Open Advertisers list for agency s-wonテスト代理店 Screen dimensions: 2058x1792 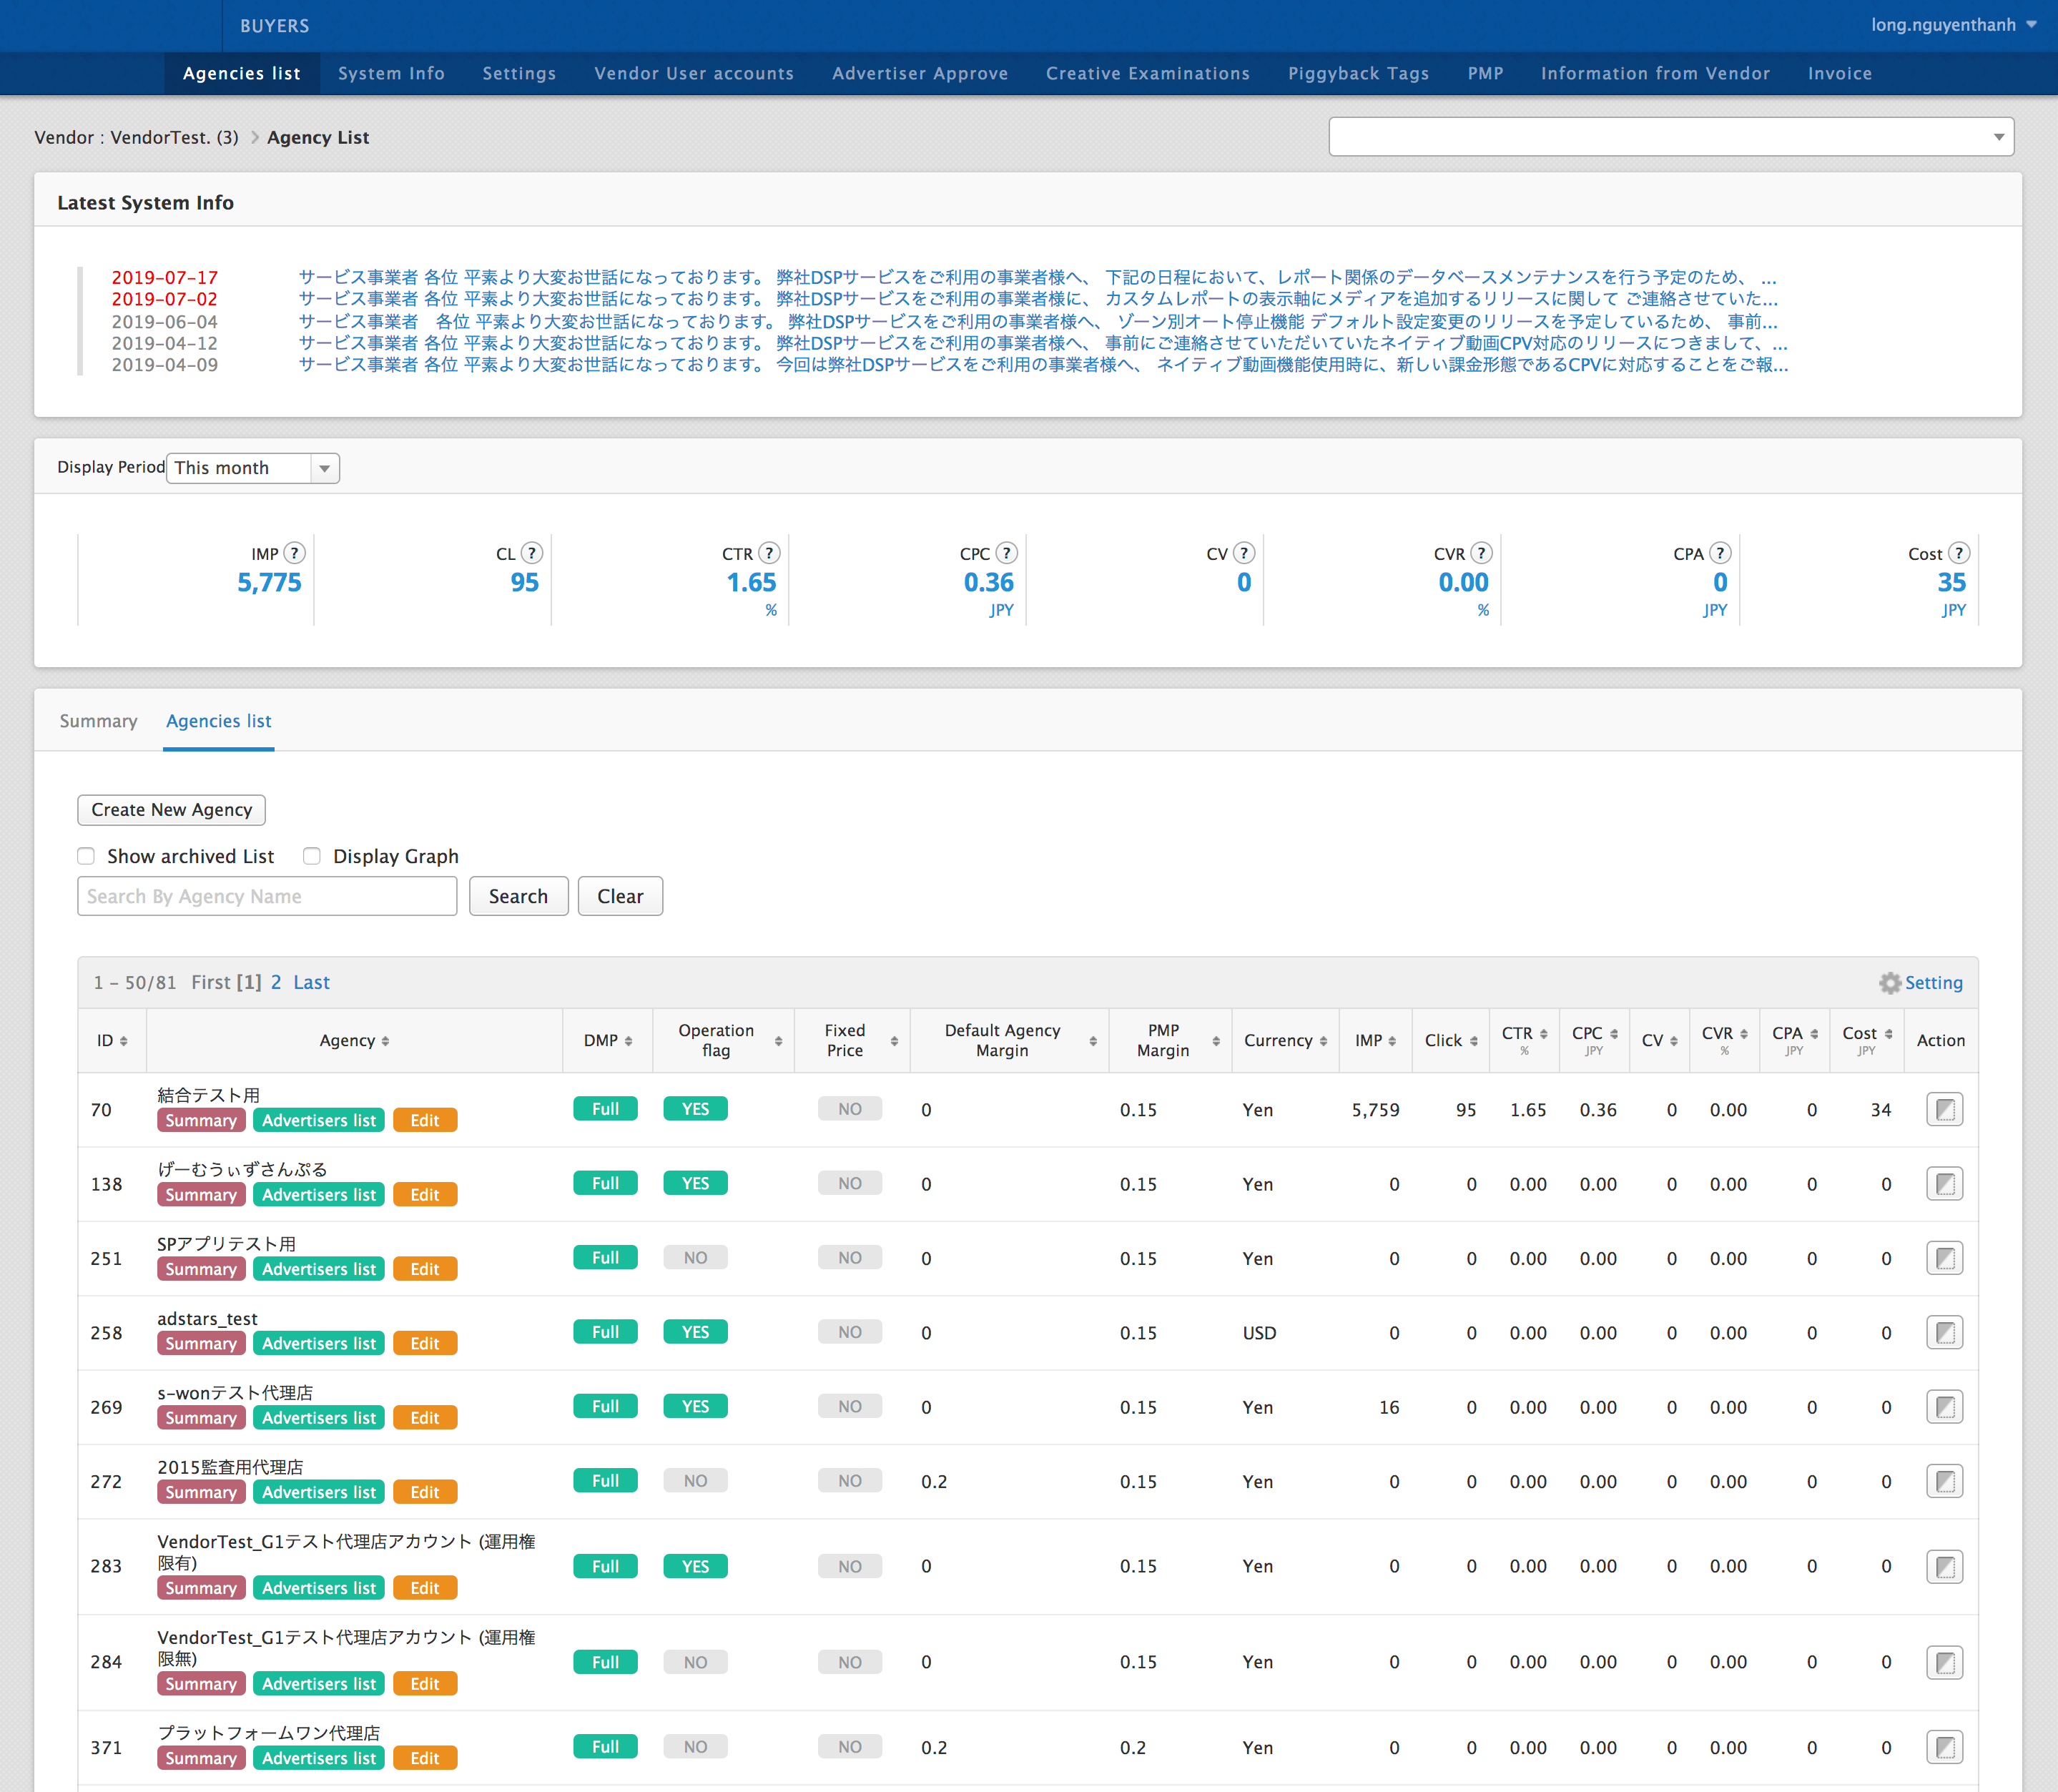[318, 1417]
